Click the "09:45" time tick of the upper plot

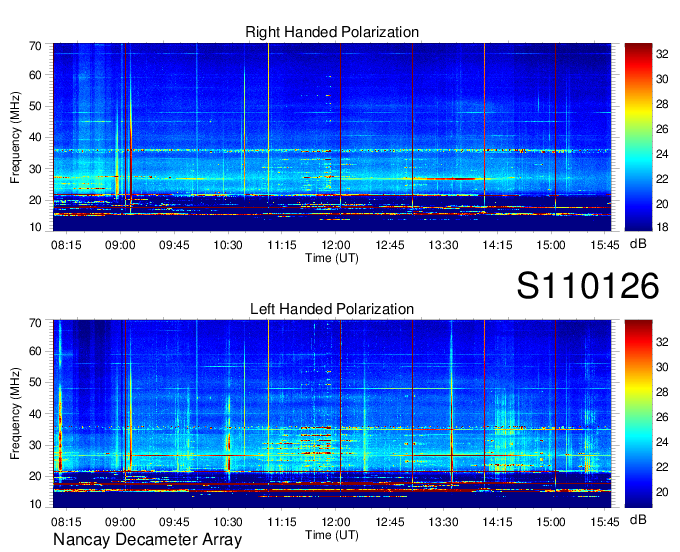[174, 245]
